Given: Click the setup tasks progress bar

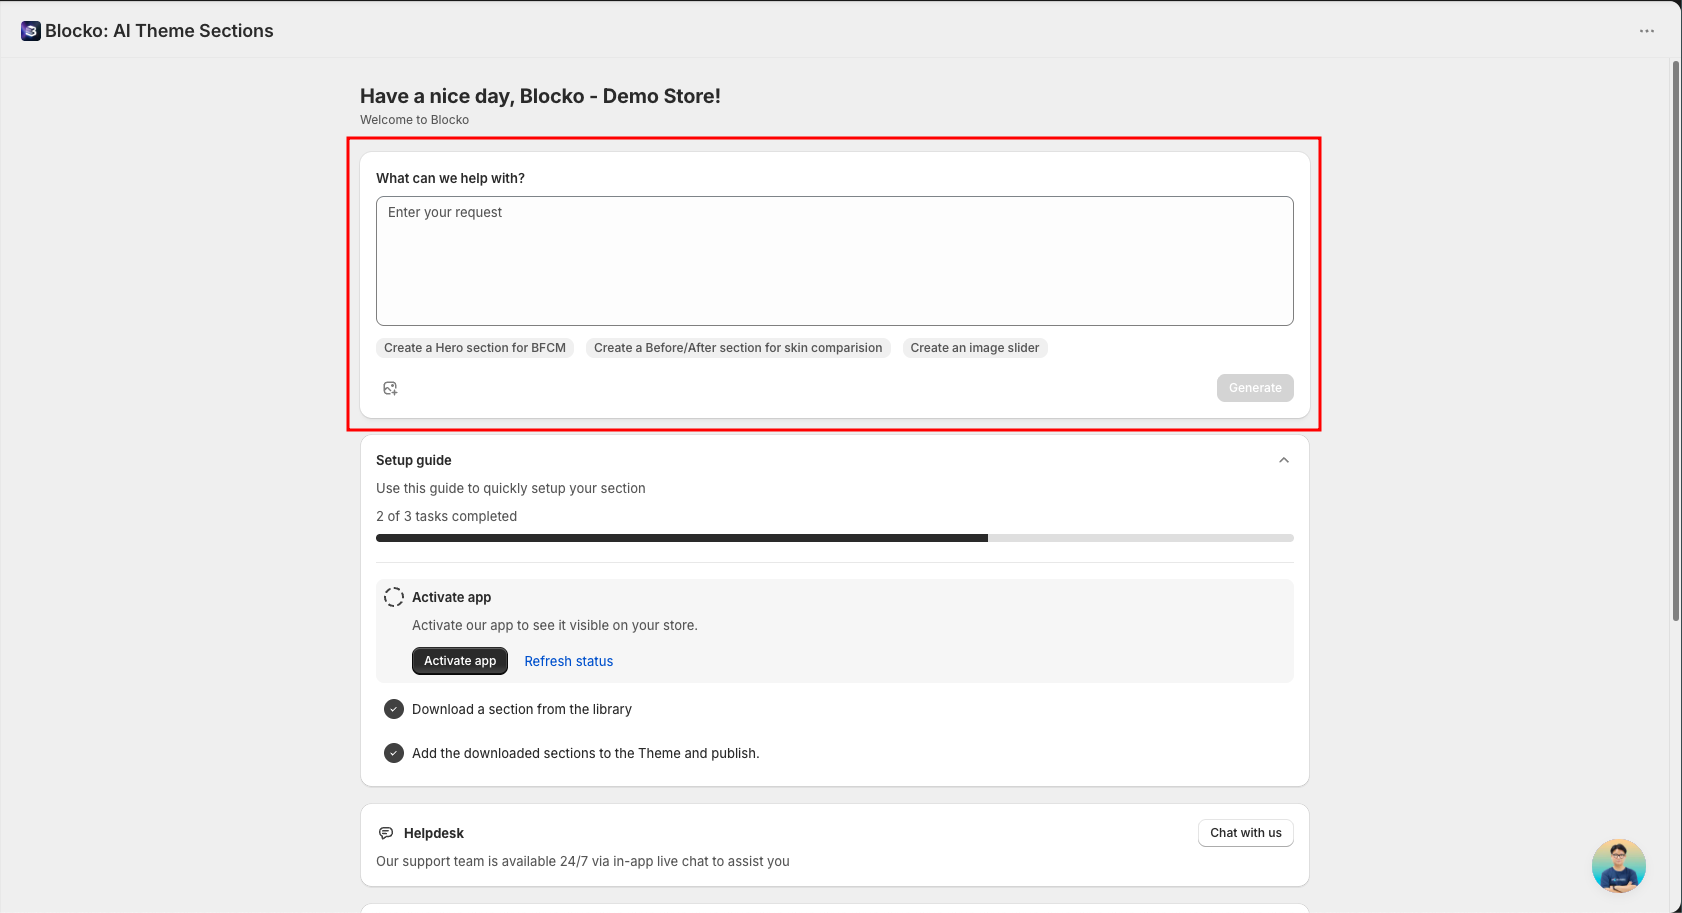Looking at the screenshot, I should tap(835, 538).
